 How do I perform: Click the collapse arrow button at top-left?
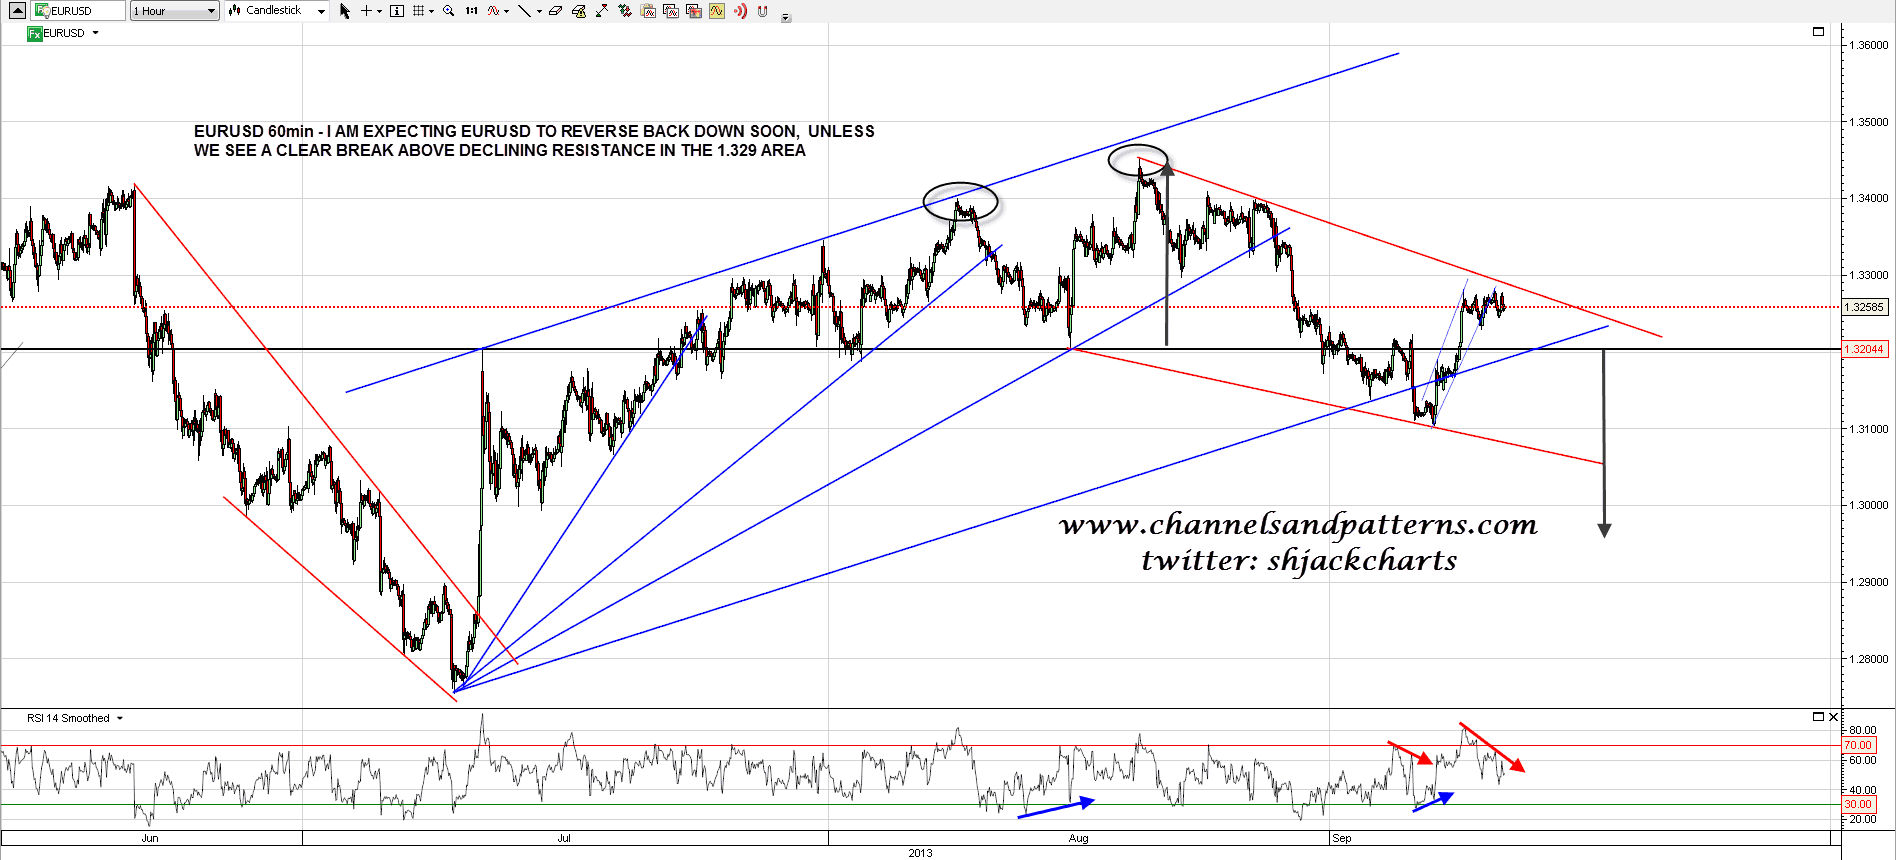[x=17, y=11]
